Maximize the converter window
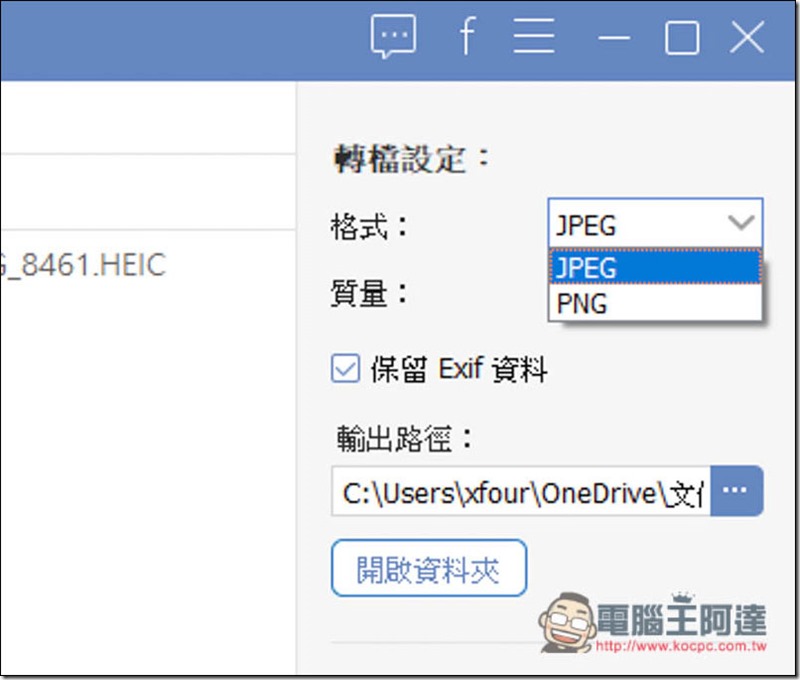The width and height of the screenshot is (800, 680). coord(682,38)
